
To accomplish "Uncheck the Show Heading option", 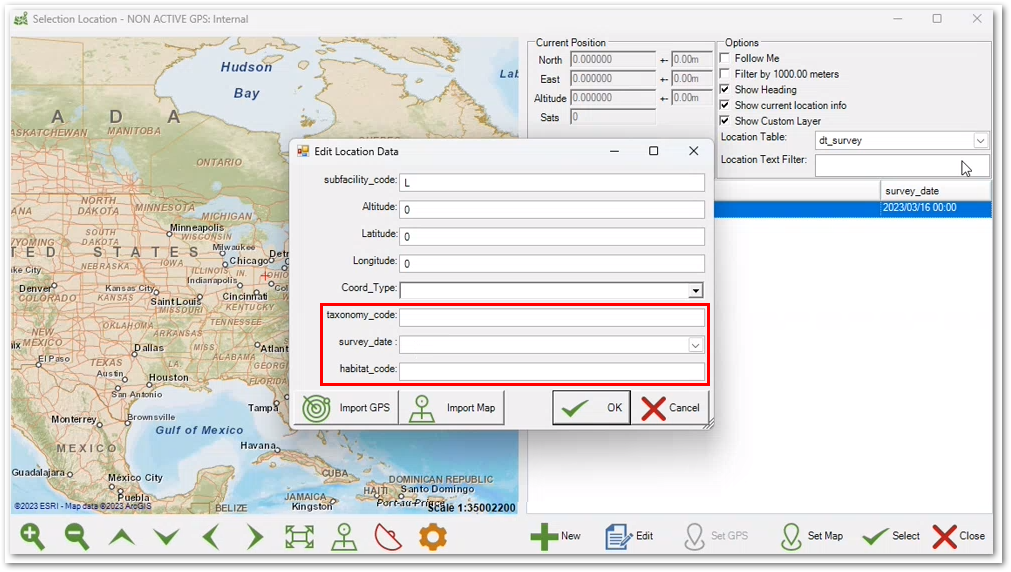I will pyautogui.click(x=725, y=90).
